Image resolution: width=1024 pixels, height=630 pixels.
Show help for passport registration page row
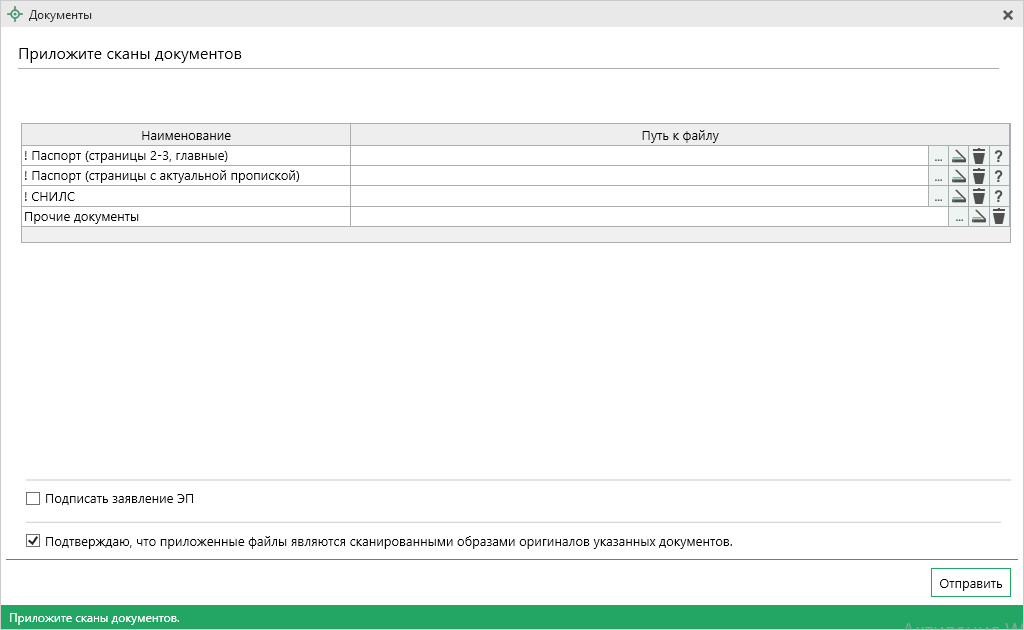[x=998, y=176]
